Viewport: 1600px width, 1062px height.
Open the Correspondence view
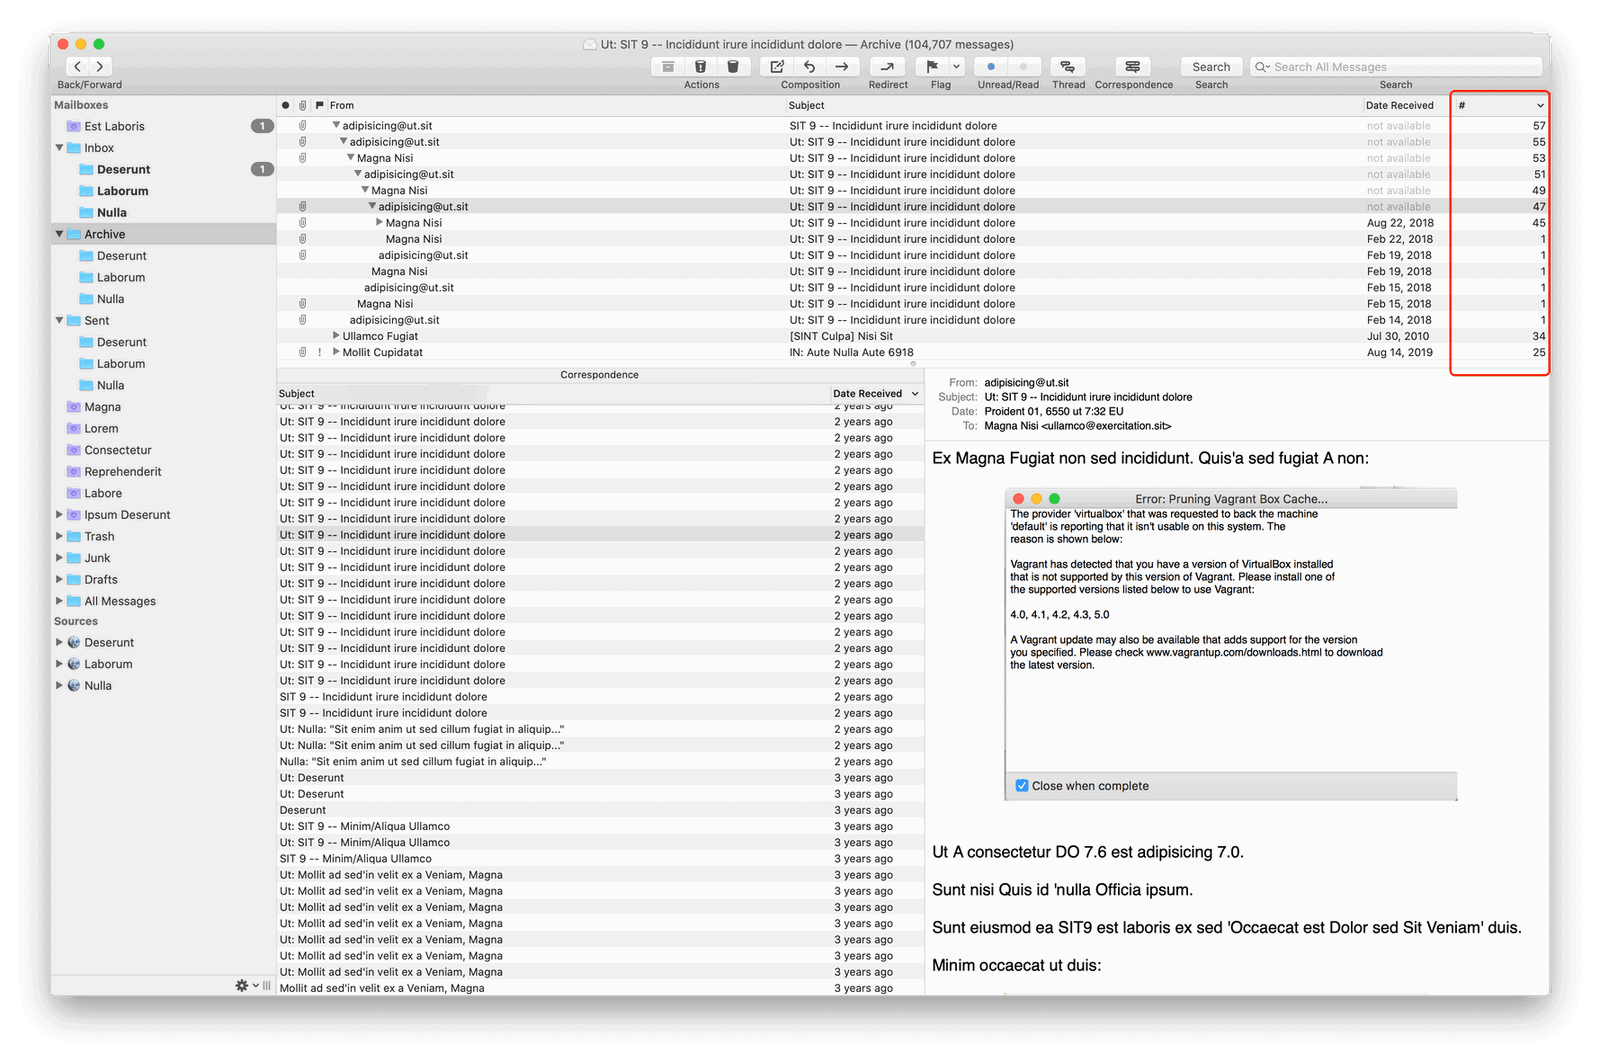pos(1133,66)
